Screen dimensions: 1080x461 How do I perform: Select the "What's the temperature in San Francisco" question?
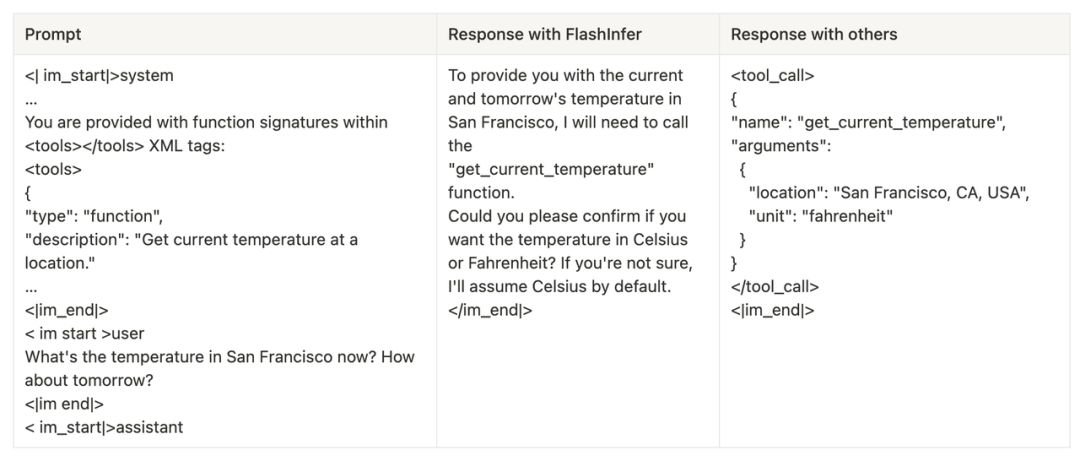tap(219, 357)
